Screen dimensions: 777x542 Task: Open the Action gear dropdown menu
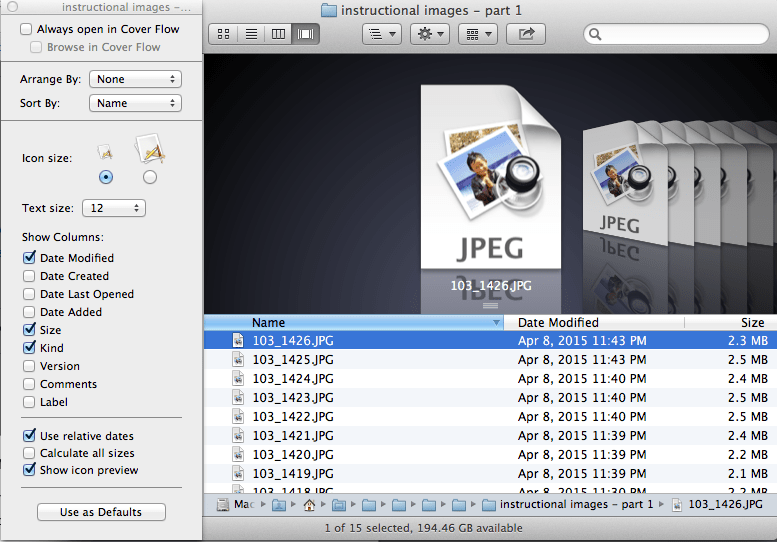[x=430, y=34]
